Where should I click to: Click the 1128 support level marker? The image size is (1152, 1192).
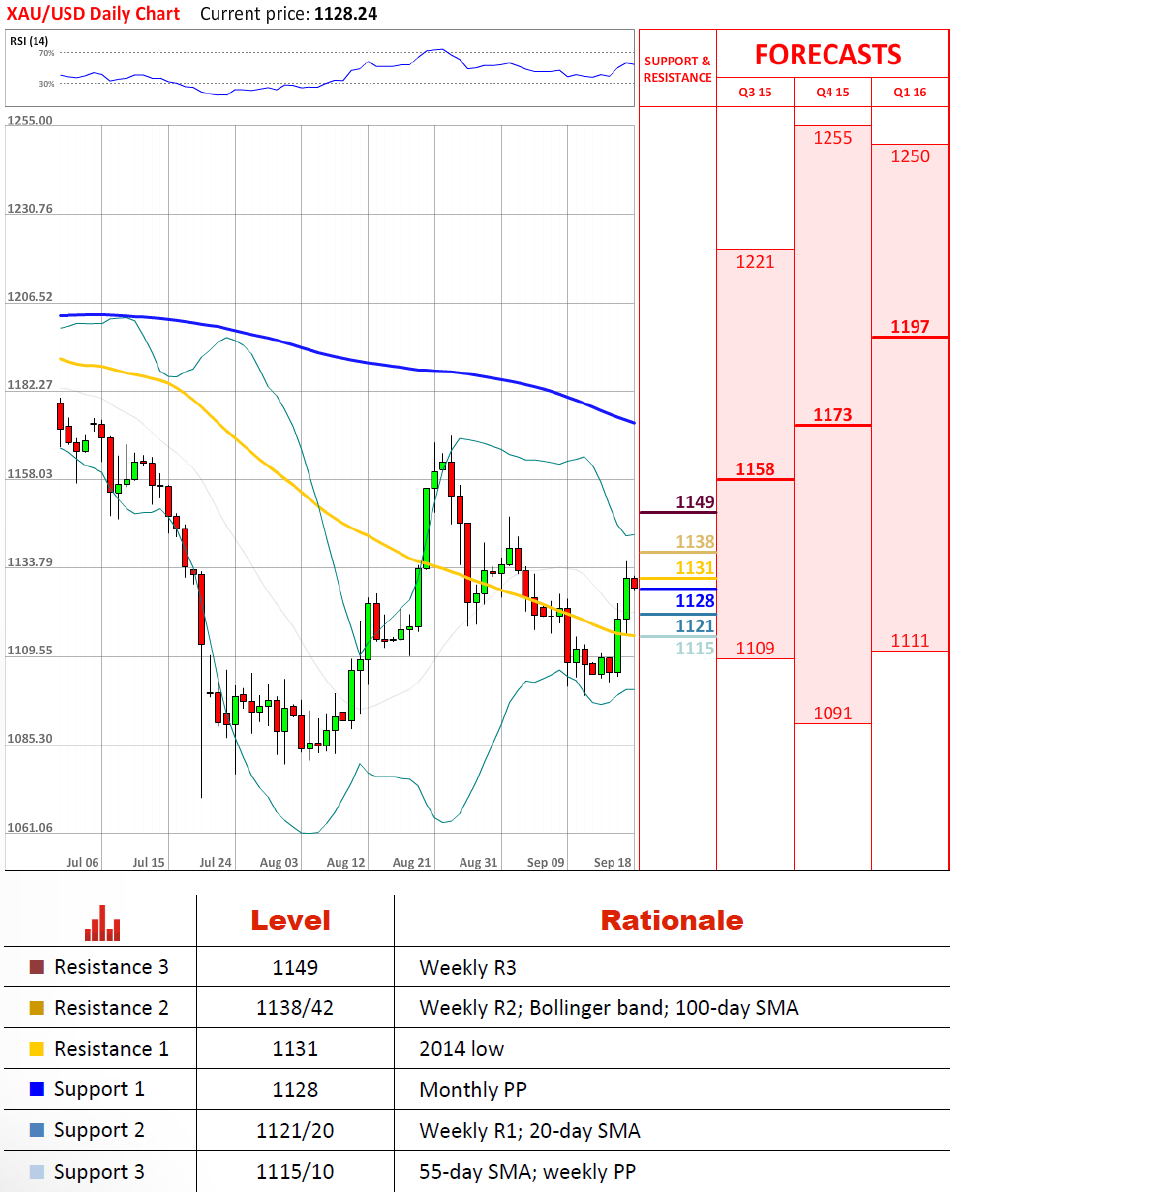[x=695, y=601]
